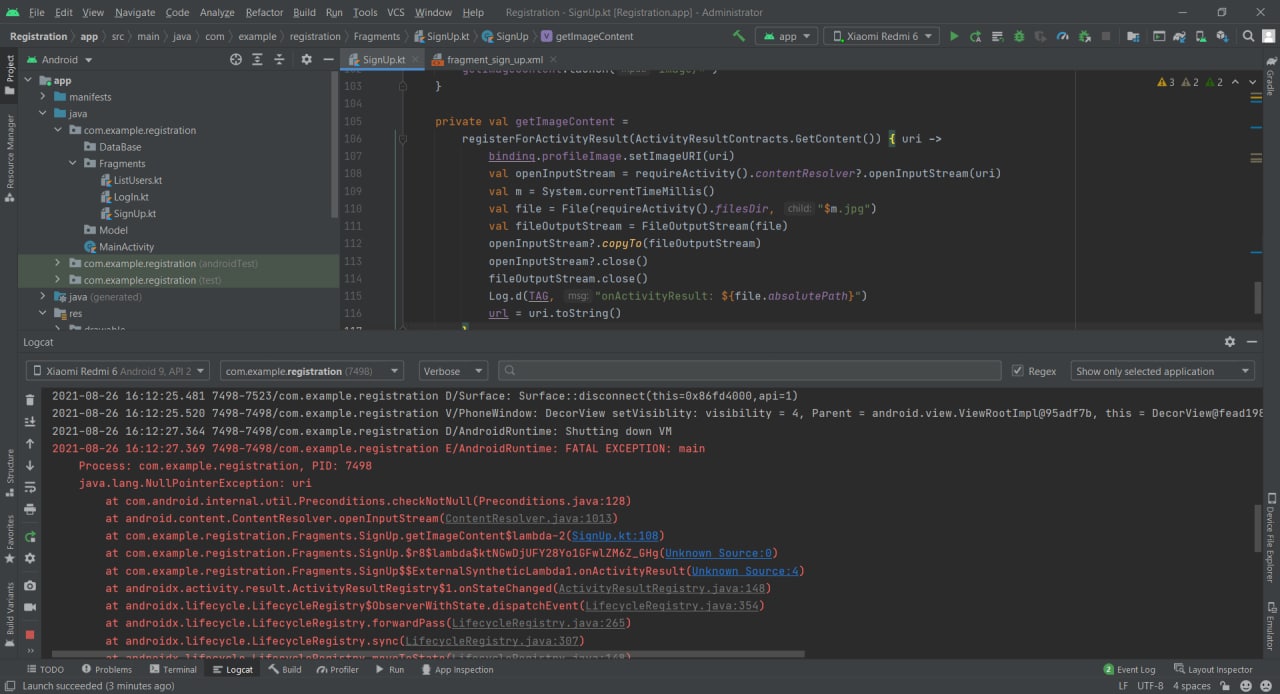1280x694 pixels.
Task: Run the app with green play icon
Action: click(x=953, y=36)
